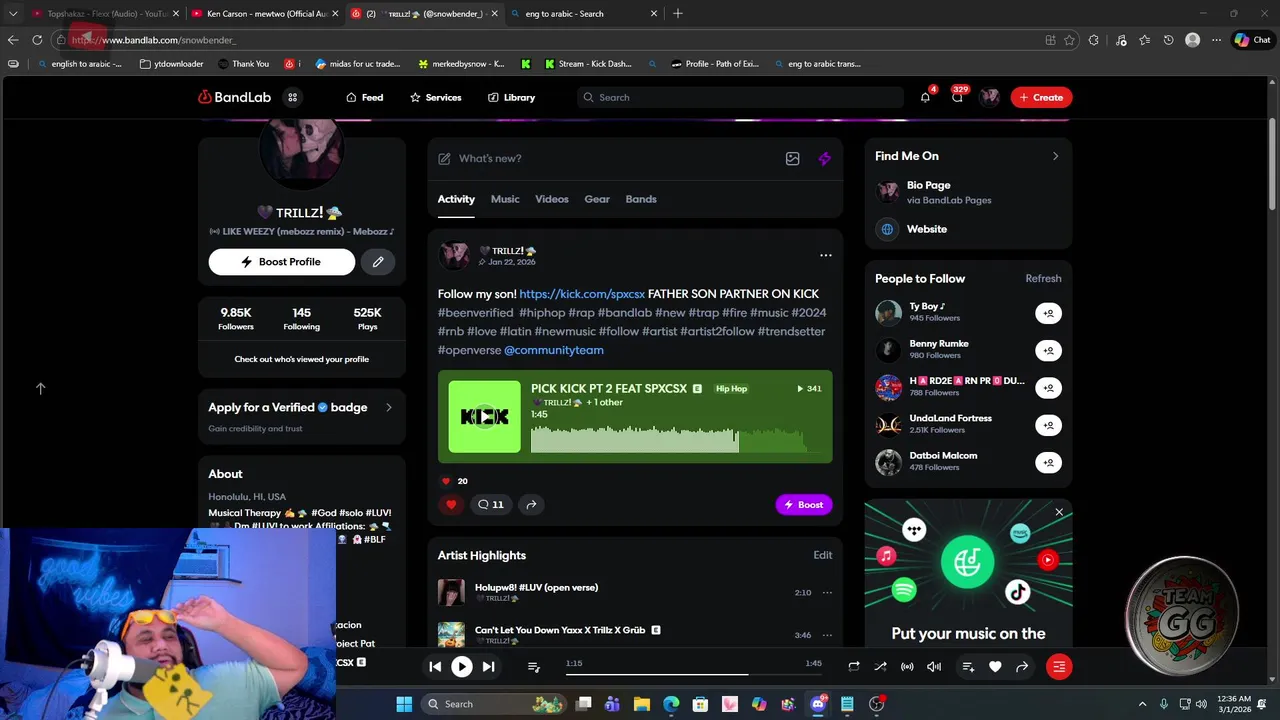Switch to the Music tab

click(505, 199)
